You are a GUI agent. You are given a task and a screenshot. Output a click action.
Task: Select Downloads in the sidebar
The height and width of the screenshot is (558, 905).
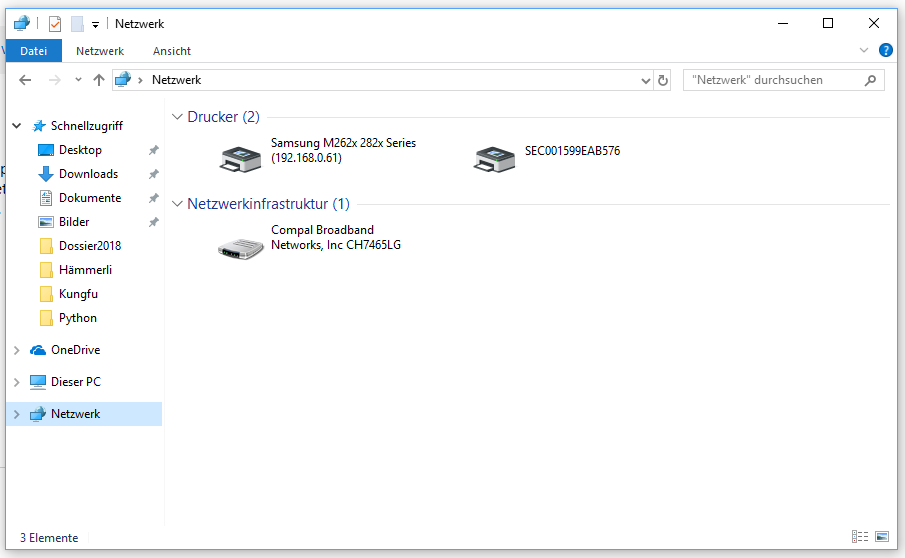[88, 174]
